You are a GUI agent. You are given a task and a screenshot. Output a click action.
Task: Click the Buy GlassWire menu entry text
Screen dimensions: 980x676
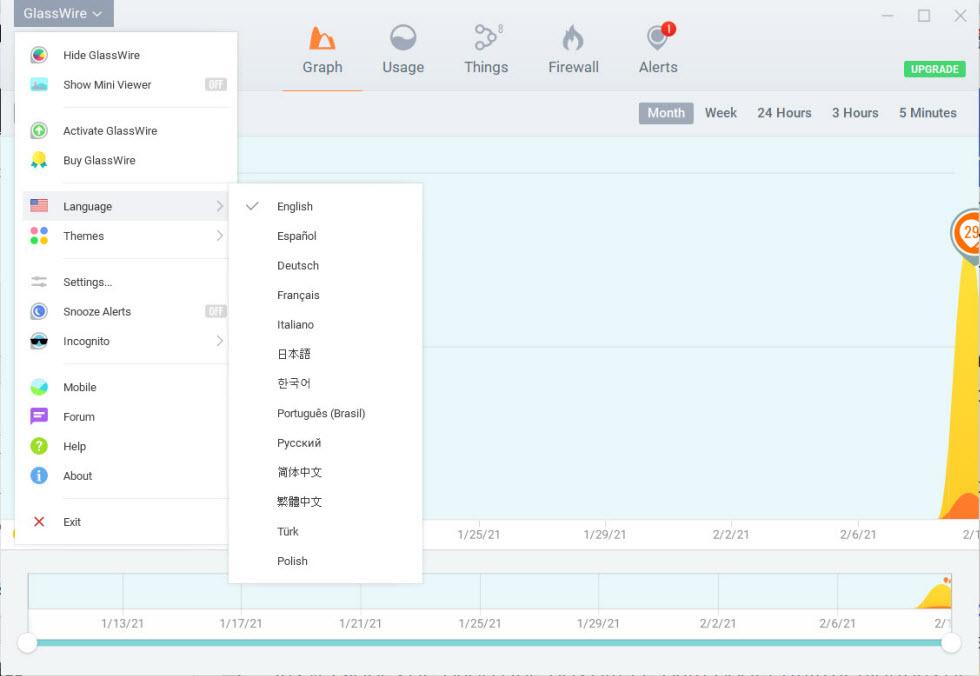coord(99,161)
